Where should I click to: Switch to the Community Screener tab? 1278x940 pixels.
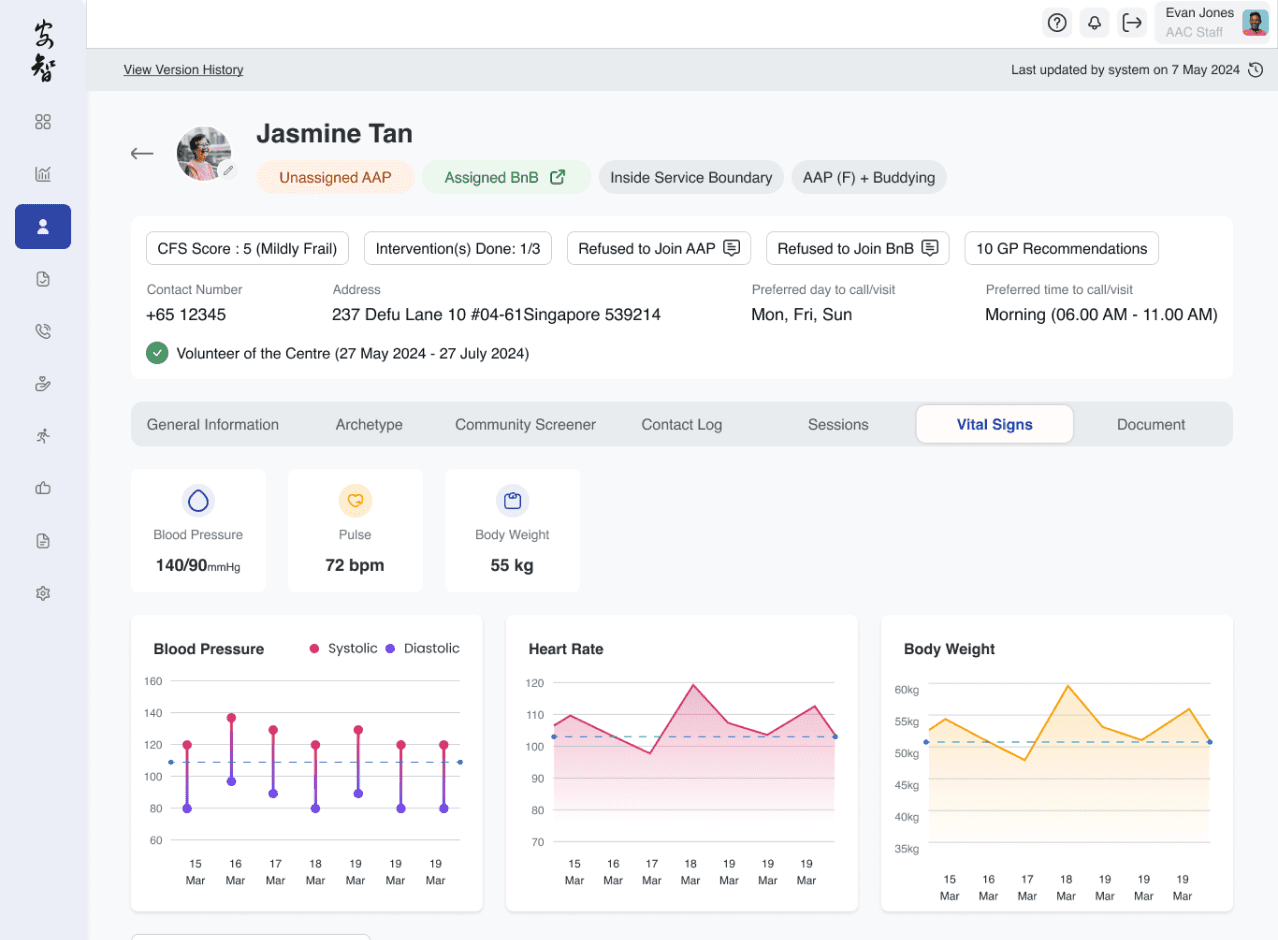(525, 424)
